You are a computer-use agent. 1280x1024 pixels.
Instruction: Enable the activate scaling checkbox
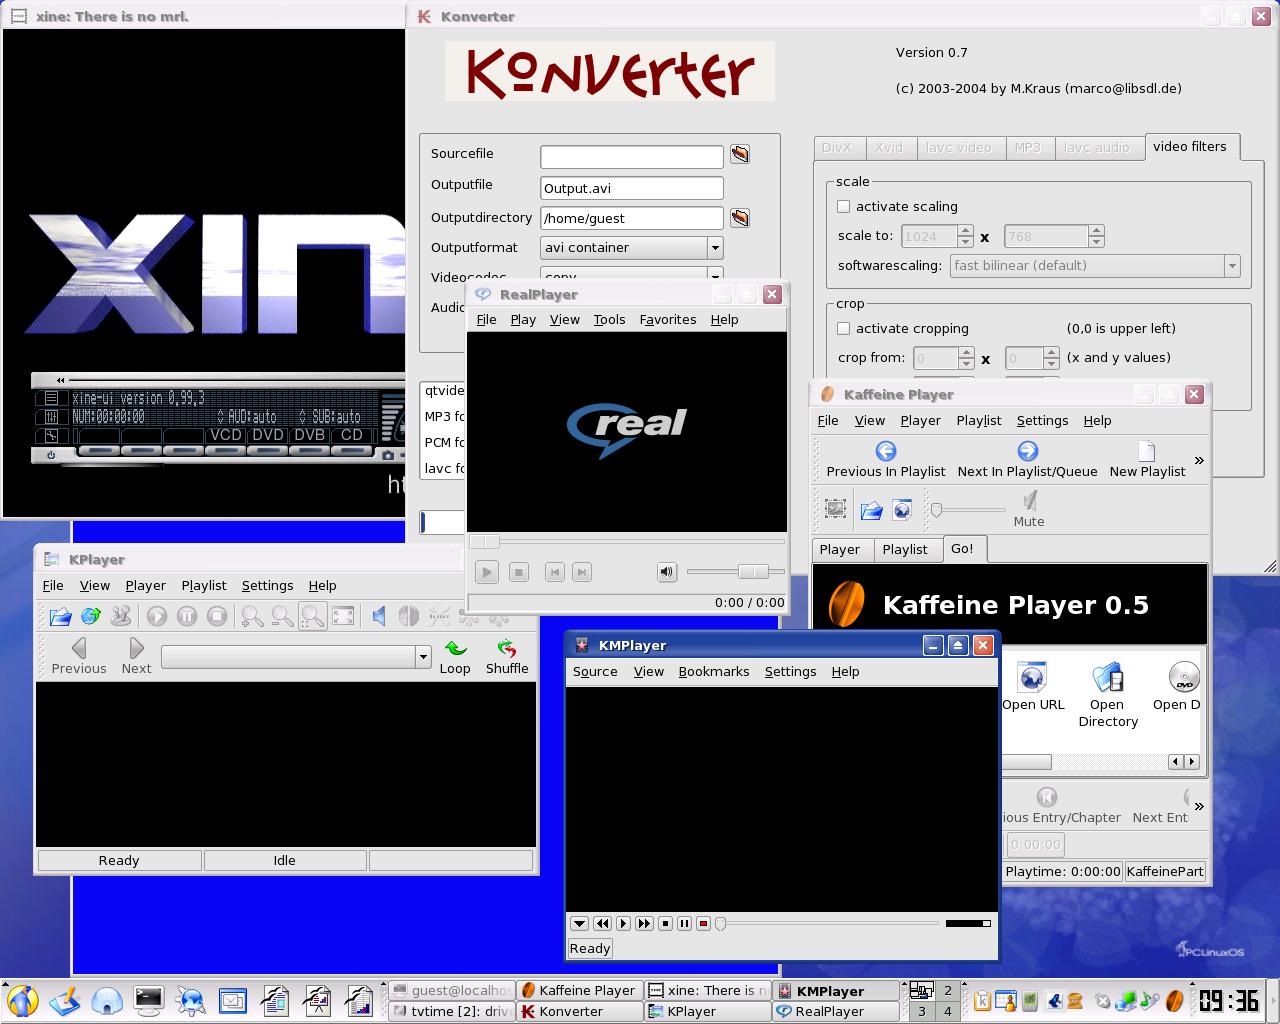844,207
